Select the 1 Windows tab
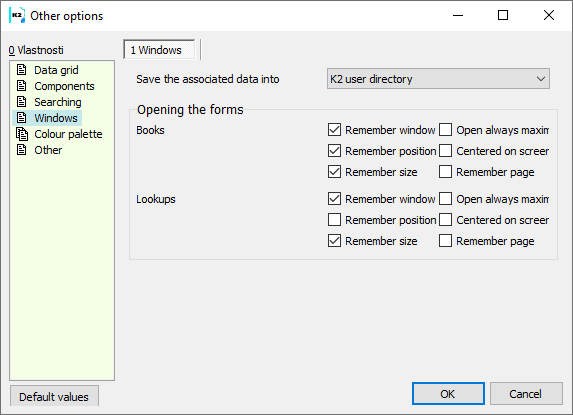Image resolution: width=573 pixels, height=415 pixels. coord(159,50)
